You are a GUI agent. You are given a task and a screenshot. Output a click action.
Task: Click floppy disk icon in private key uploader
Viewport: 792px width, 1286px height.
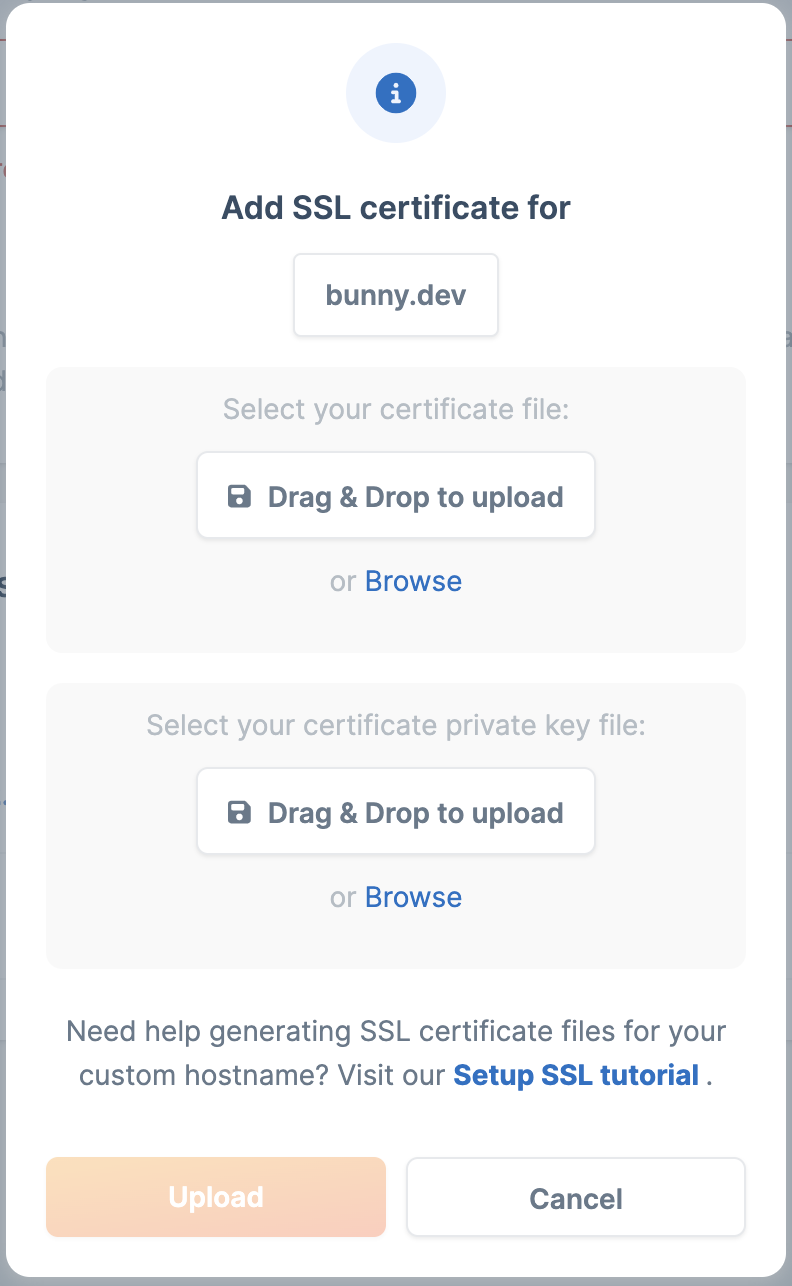point(239,813)
